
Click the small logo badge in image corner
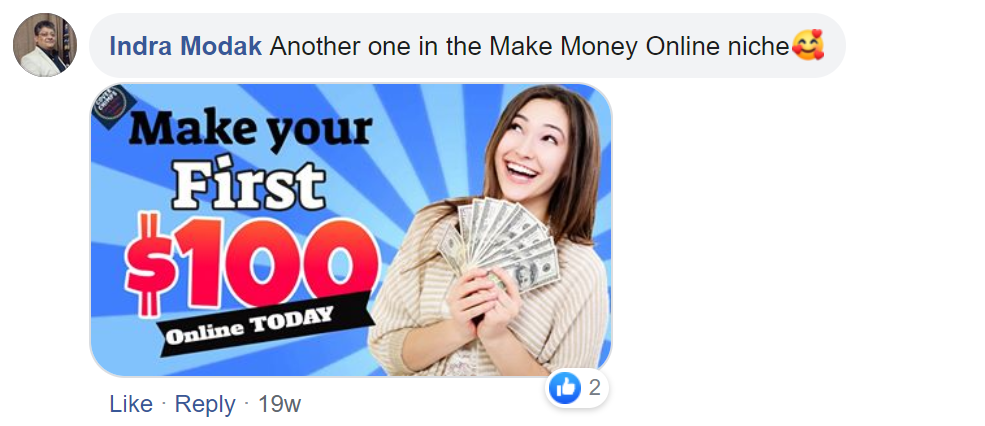click(111, 107)
